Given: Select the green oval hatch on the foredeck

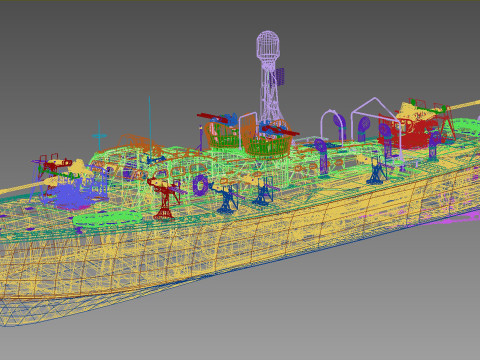Looking at the screenshot, I should pos(108,218).
